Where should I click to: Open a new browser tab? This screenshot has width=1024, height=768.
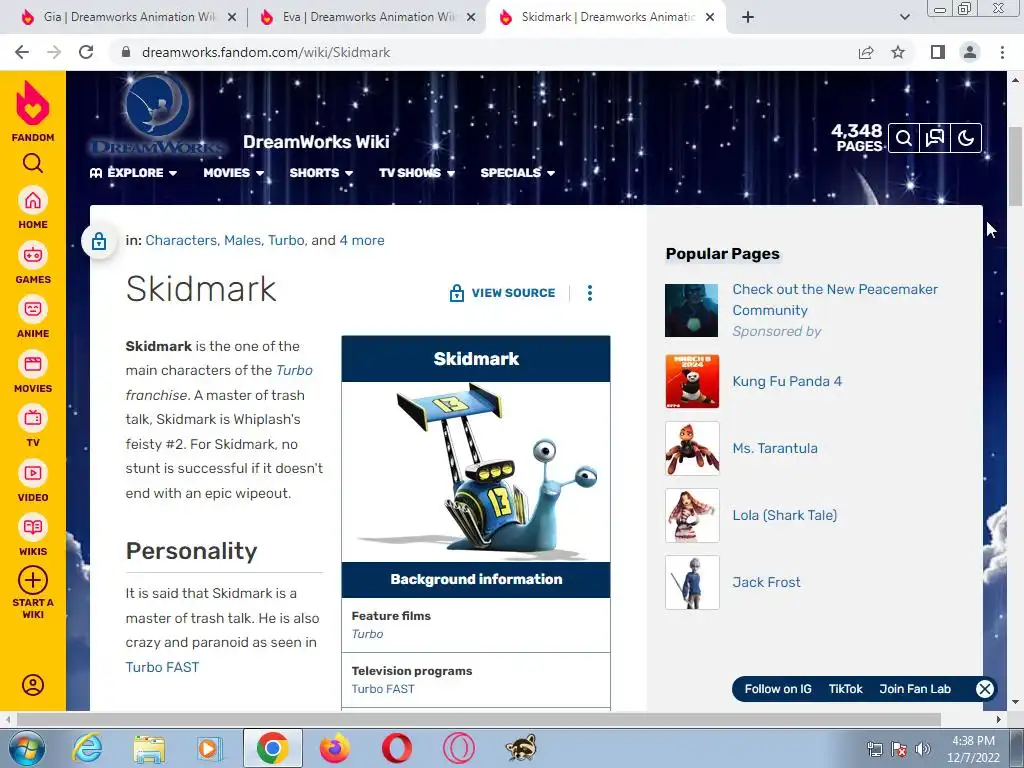tap(748, 18)
